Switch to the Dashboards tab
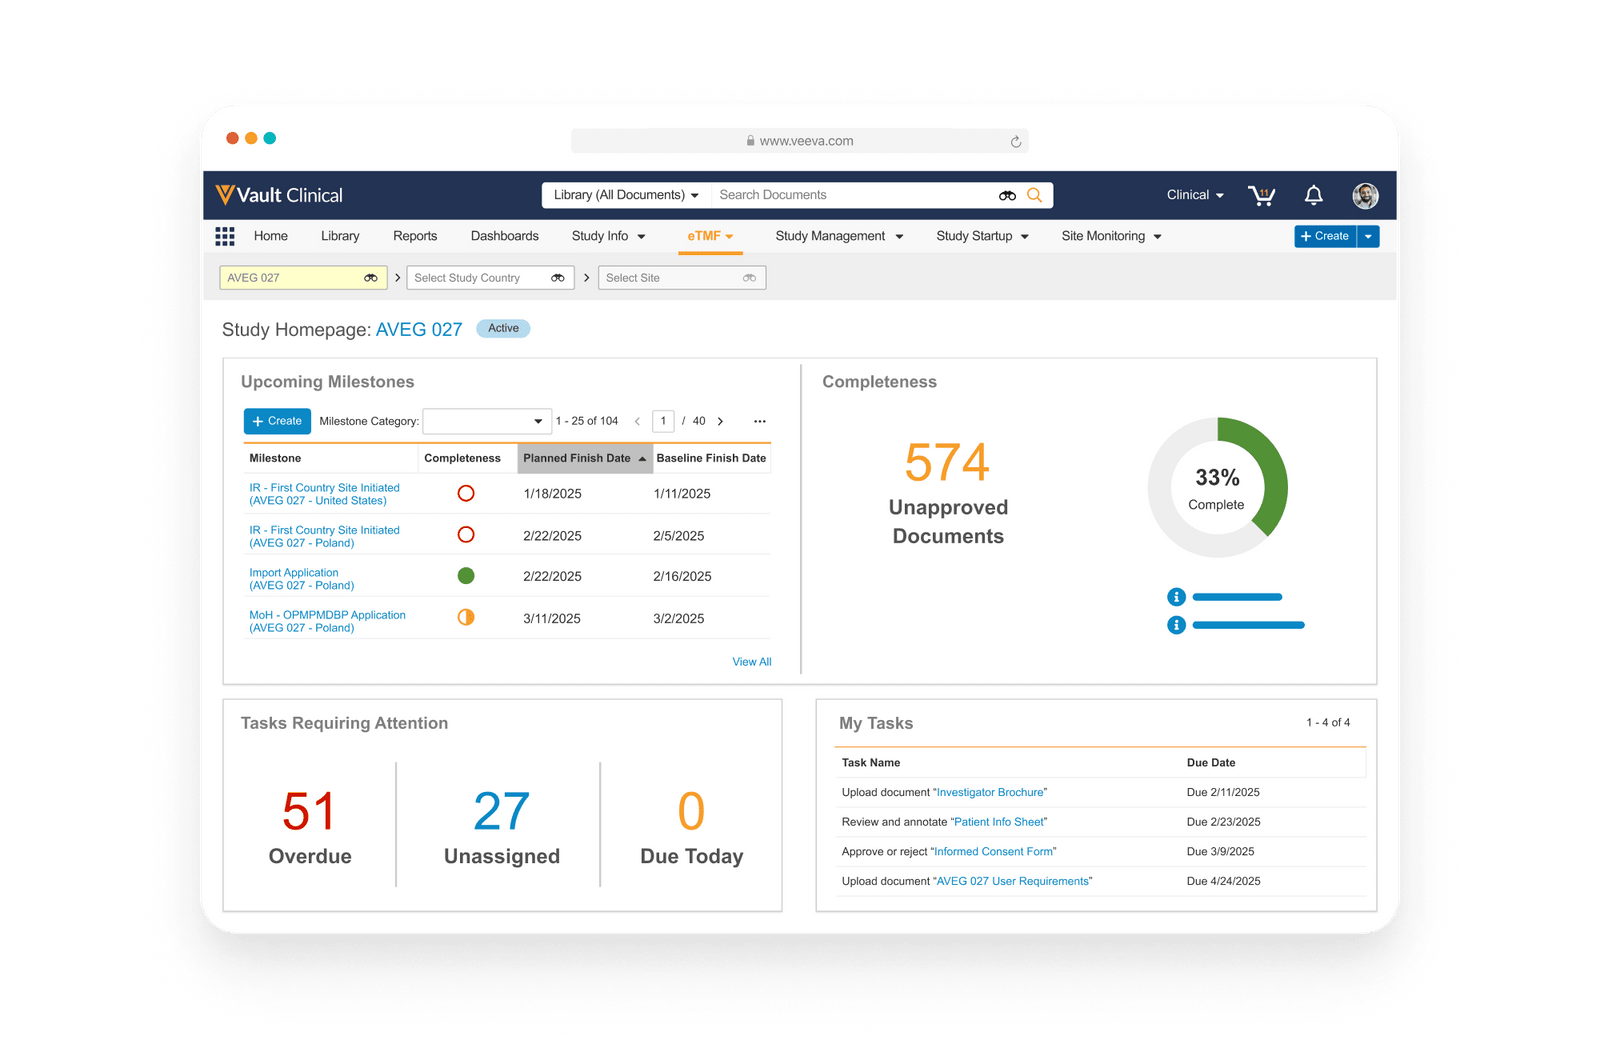The image size is (1600, 1040). [x=504, y=236]
